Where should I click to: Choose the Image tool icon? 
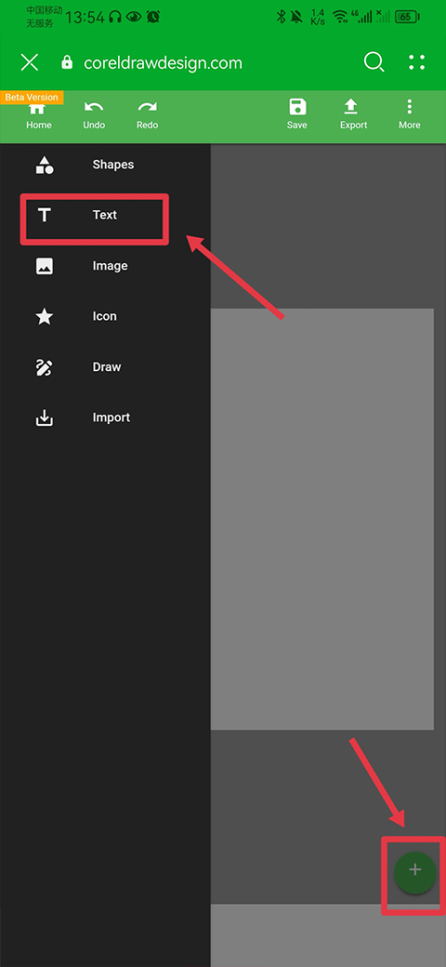pyautogui.click(x=44, y=266)
